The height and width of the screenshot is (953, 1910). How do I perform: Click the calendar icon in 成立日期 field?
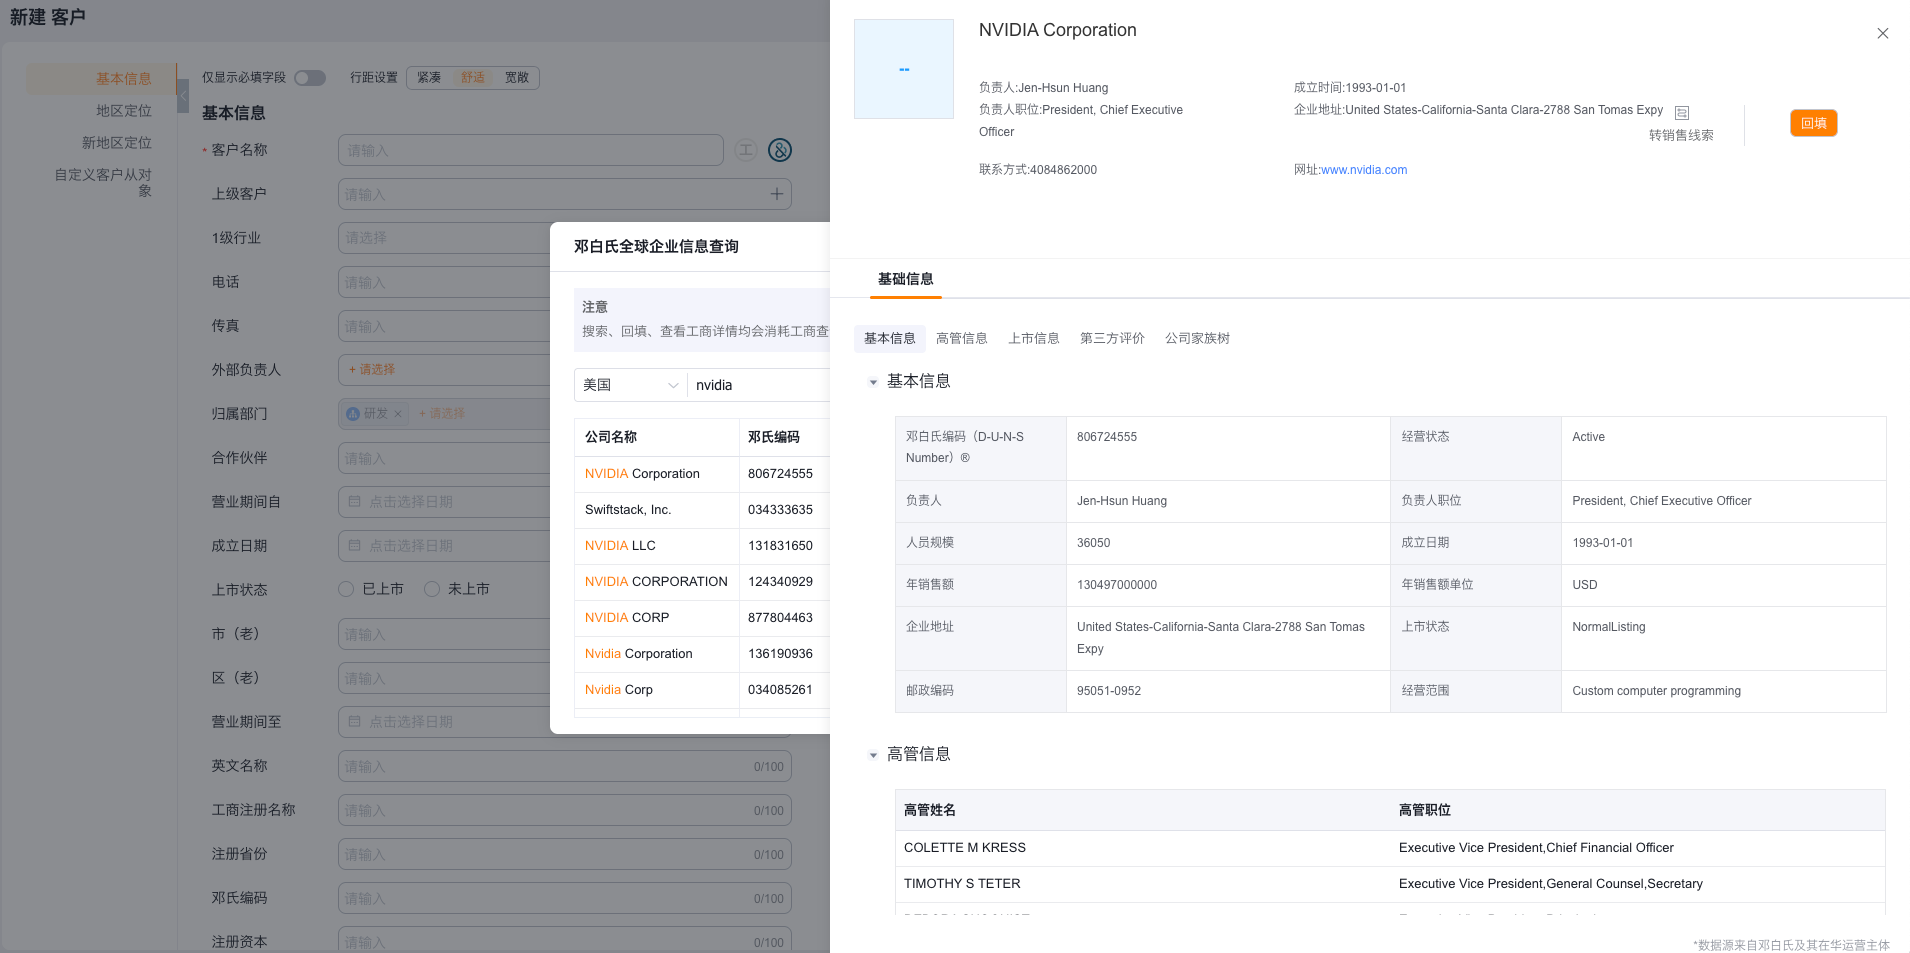click(355, 545)
